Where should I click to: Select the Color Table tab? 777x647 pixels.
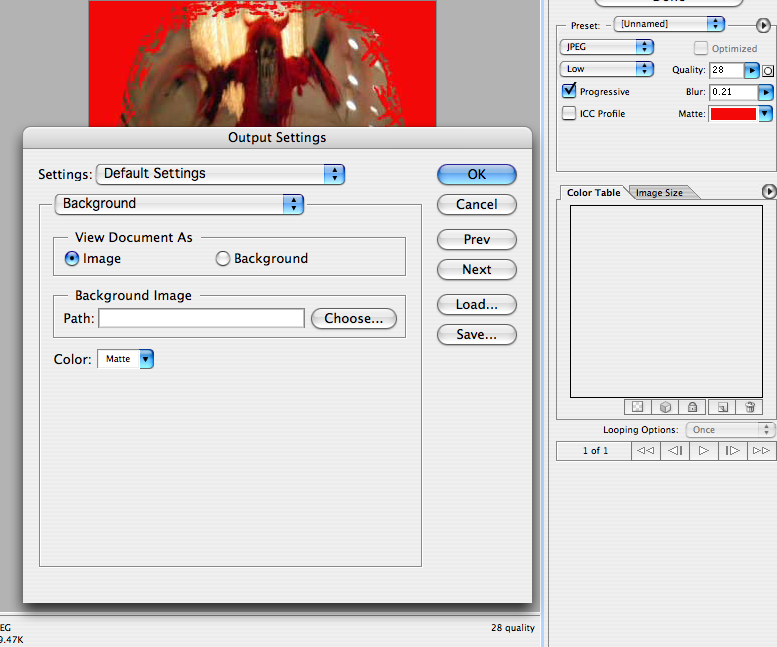coord(593,193)
